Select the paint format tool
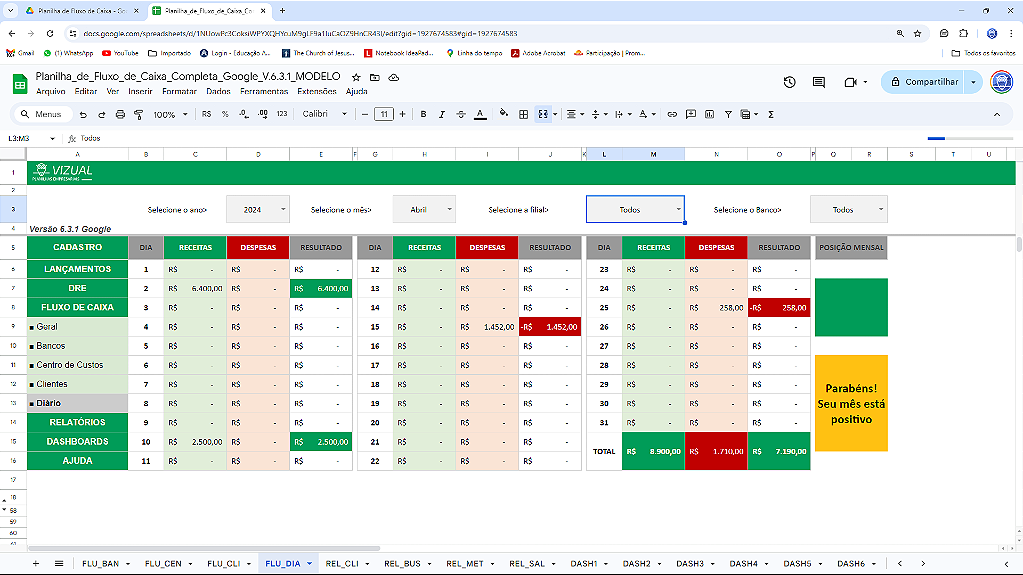 tap(138, 114)
